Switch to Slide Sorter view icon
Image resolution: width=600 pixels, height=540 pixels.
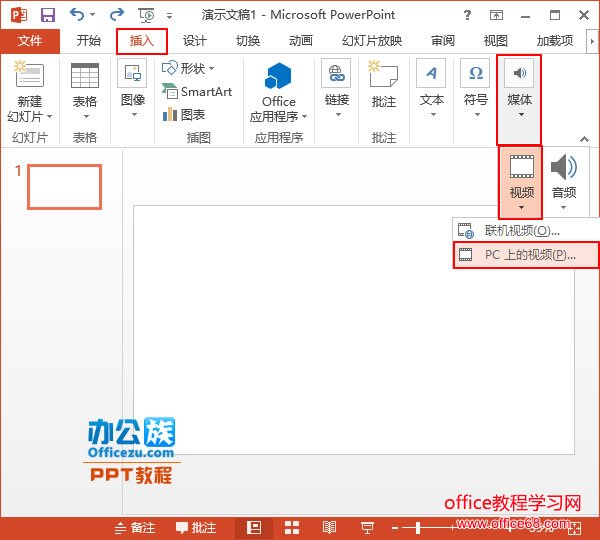pyautogui.click(x=292, y=528)
